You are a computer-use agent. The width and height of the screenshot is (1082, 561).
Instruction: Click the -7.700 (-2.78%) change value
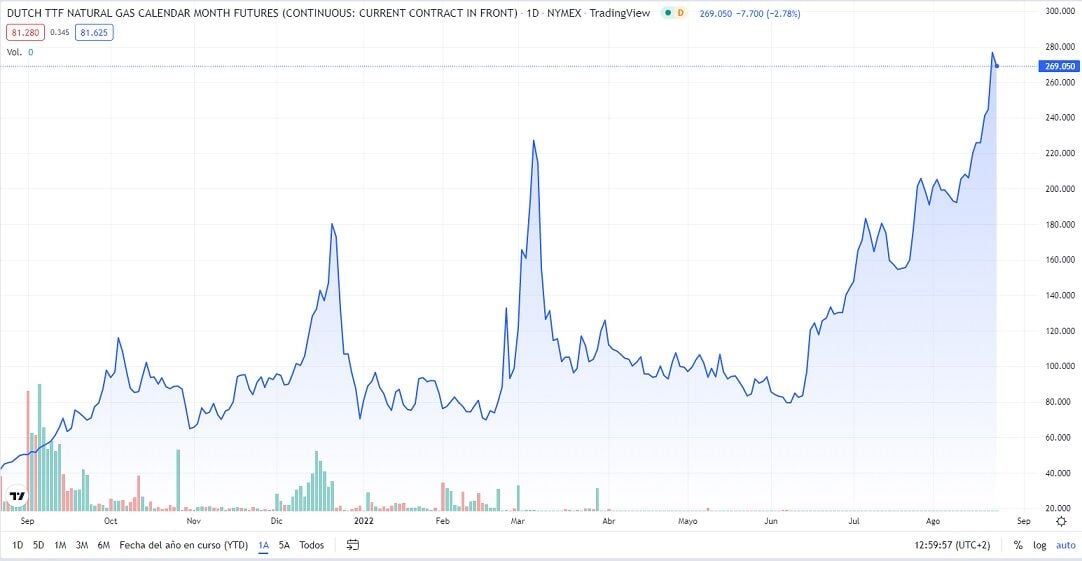(x=768, y=13)
